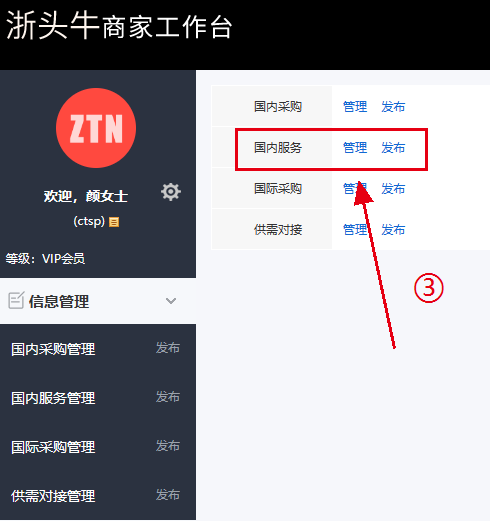The height and width of the screenshot is (521, 490).
Task: Click the orange badge next to ctsp
Action: click(114, 222)
